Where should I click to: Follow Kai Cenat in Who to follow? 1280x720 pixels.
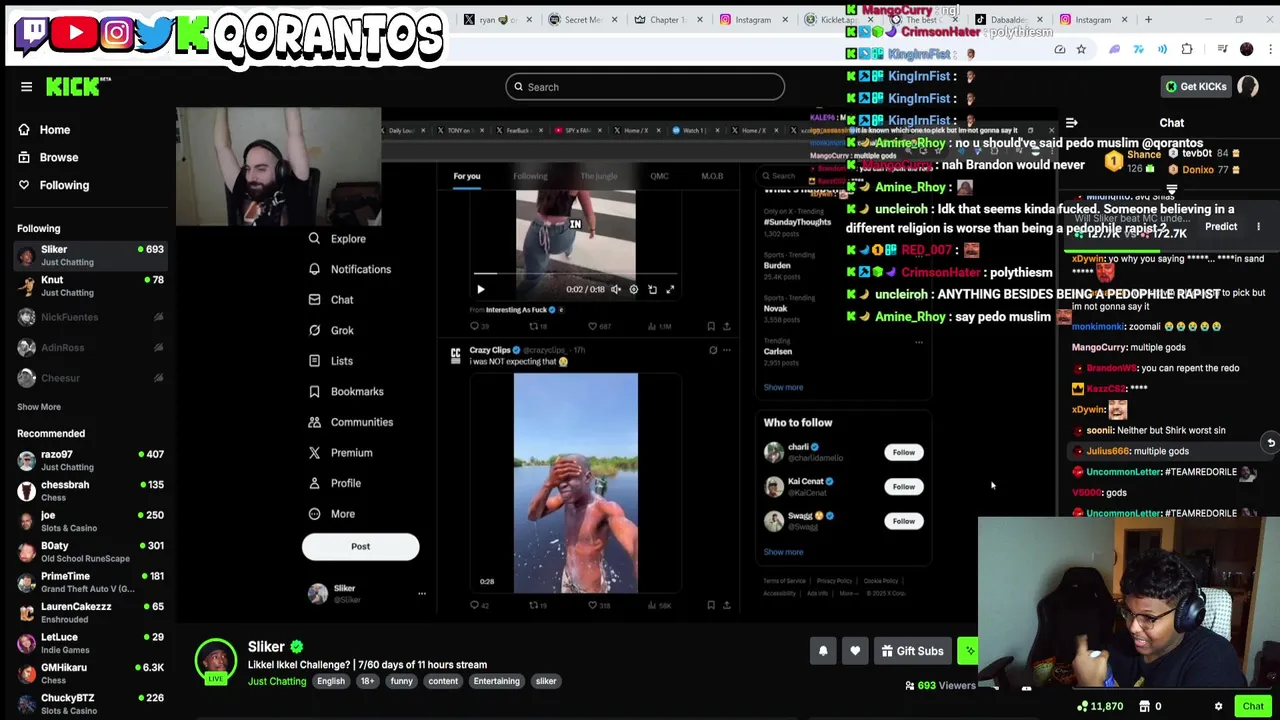coord(903,487)
